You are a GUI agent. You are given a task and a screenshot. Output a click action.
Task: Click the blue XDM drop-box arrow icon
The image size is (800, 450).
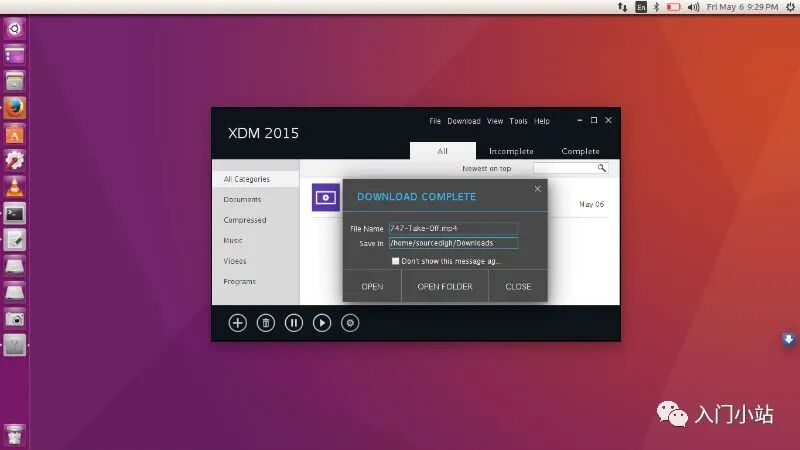tap(788, 339)
